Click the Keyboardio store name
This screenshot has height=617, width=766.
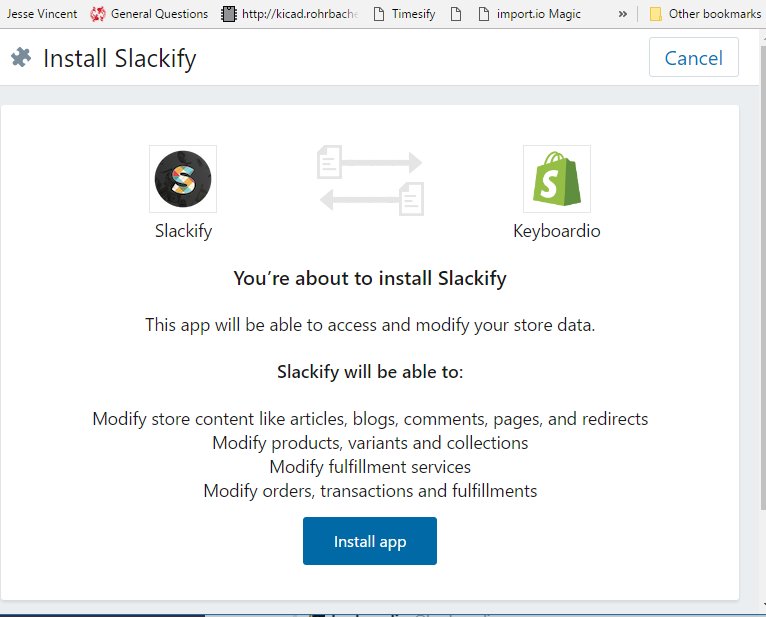[557, 231]
